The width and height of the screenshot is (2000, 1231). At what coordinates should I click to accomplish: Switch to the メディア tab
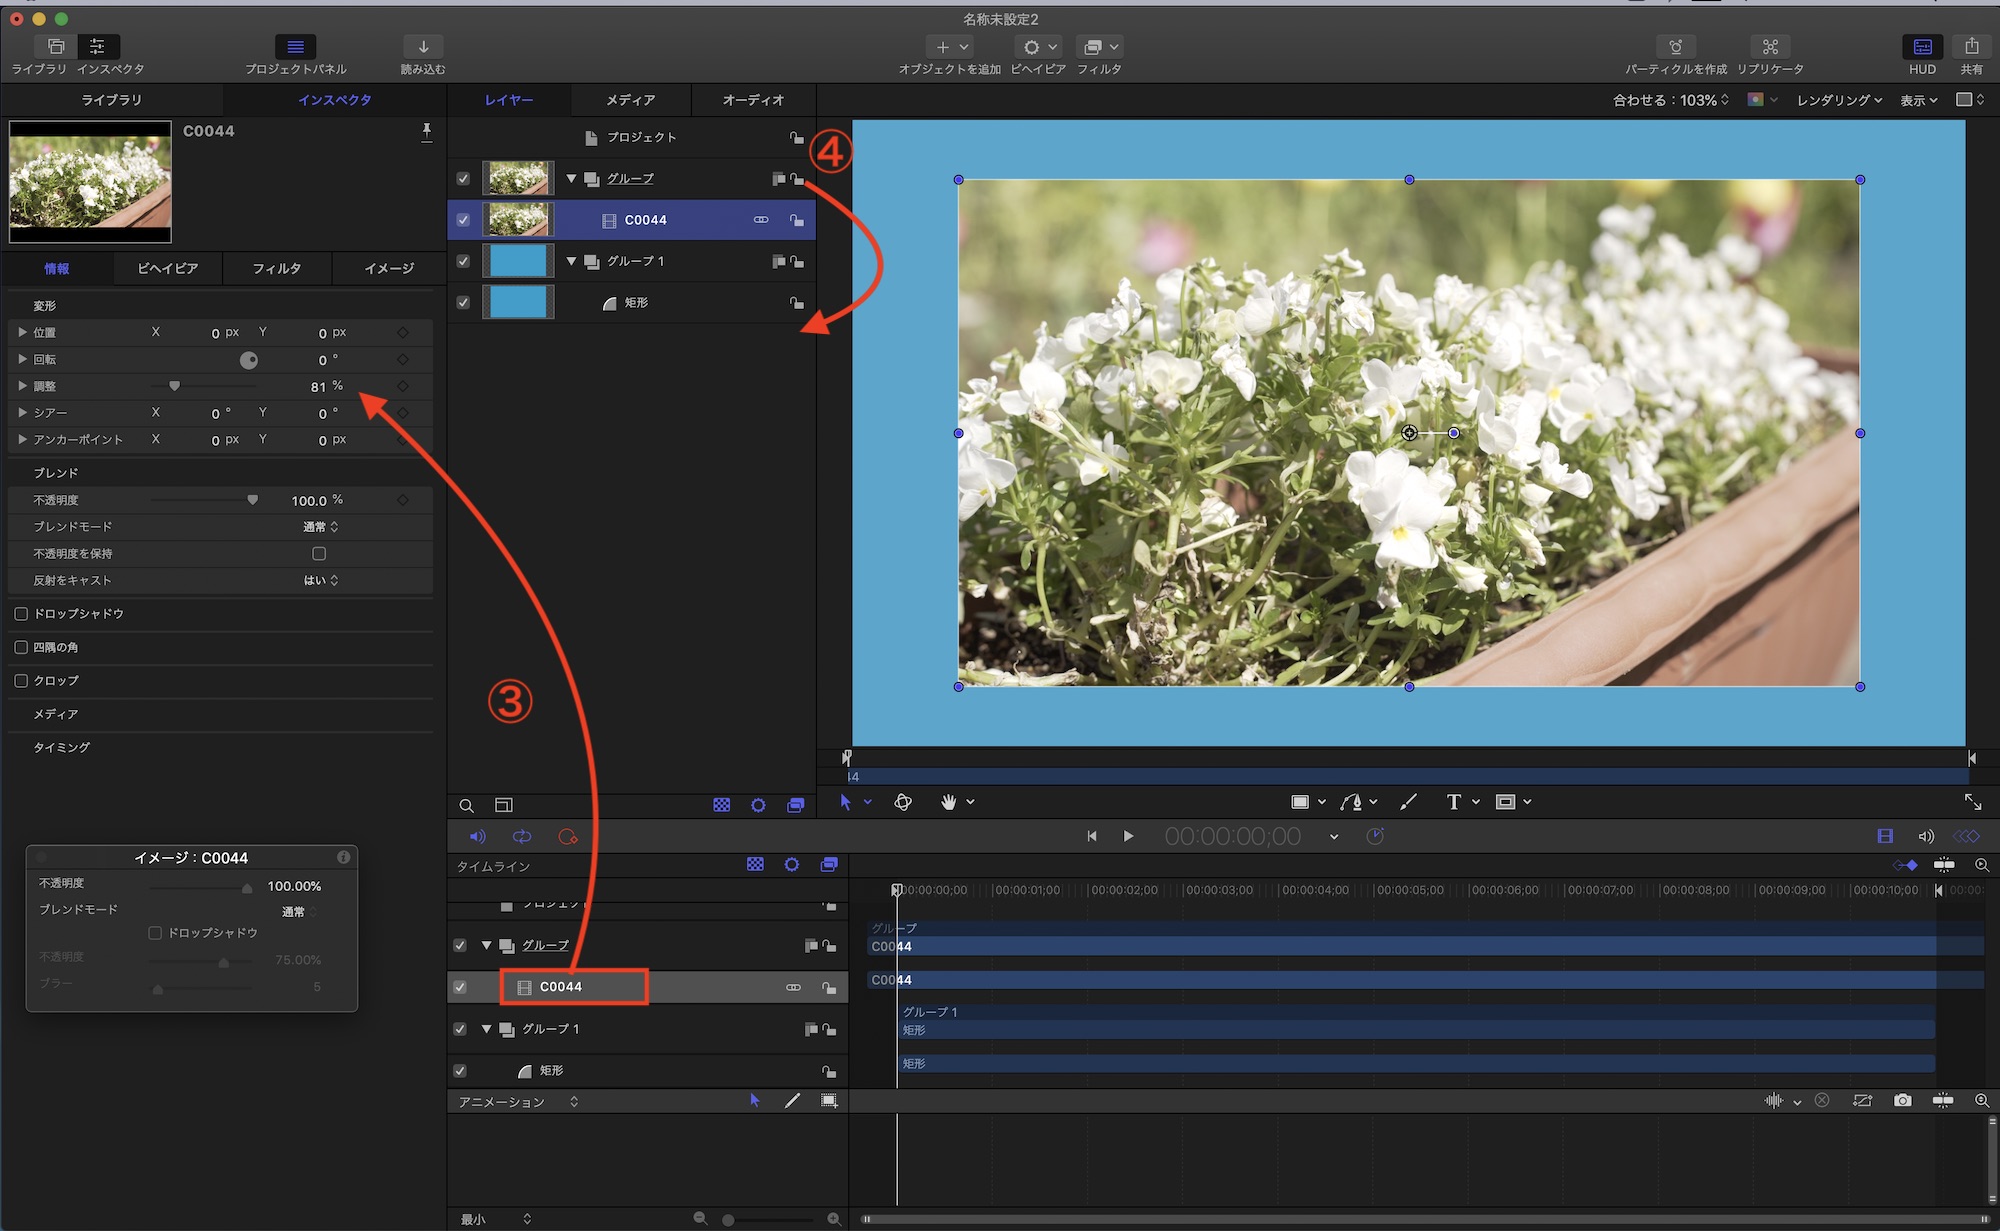tap(630, 100)
